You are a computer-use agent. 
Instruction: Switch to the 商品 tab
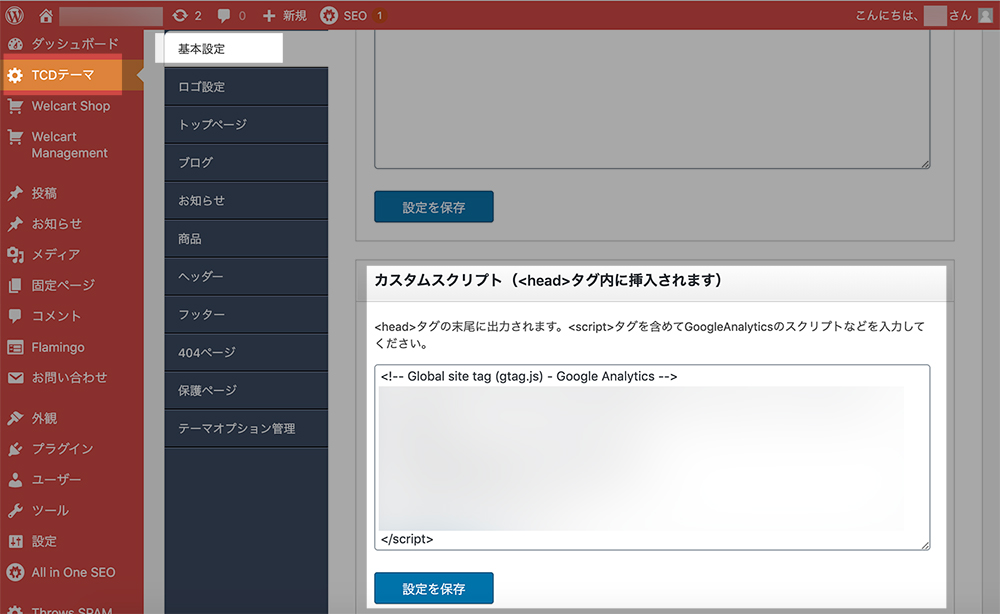click(246, 238)
